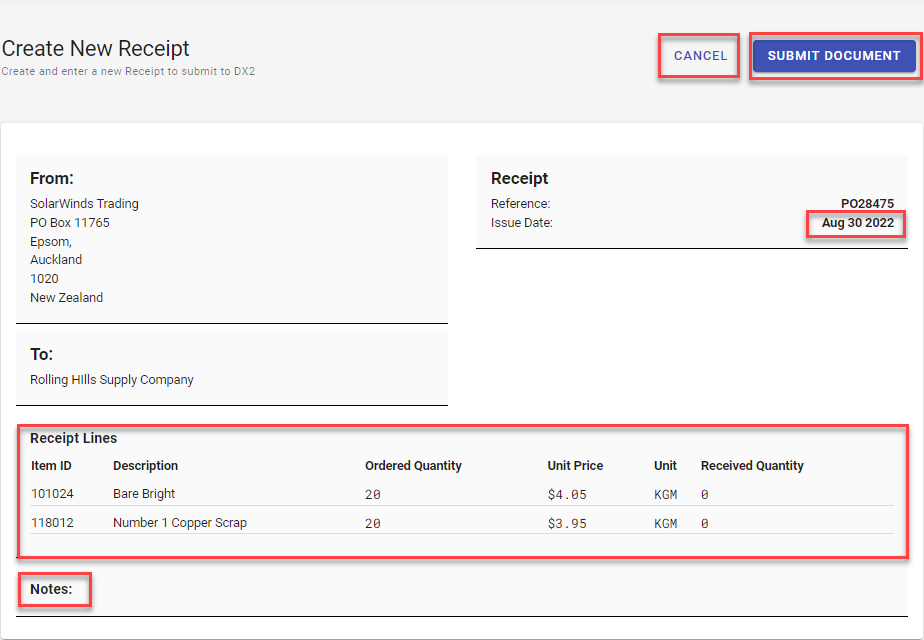
Task: Click the Rolling Hills Supply Company name
Action: click(111, 379)
